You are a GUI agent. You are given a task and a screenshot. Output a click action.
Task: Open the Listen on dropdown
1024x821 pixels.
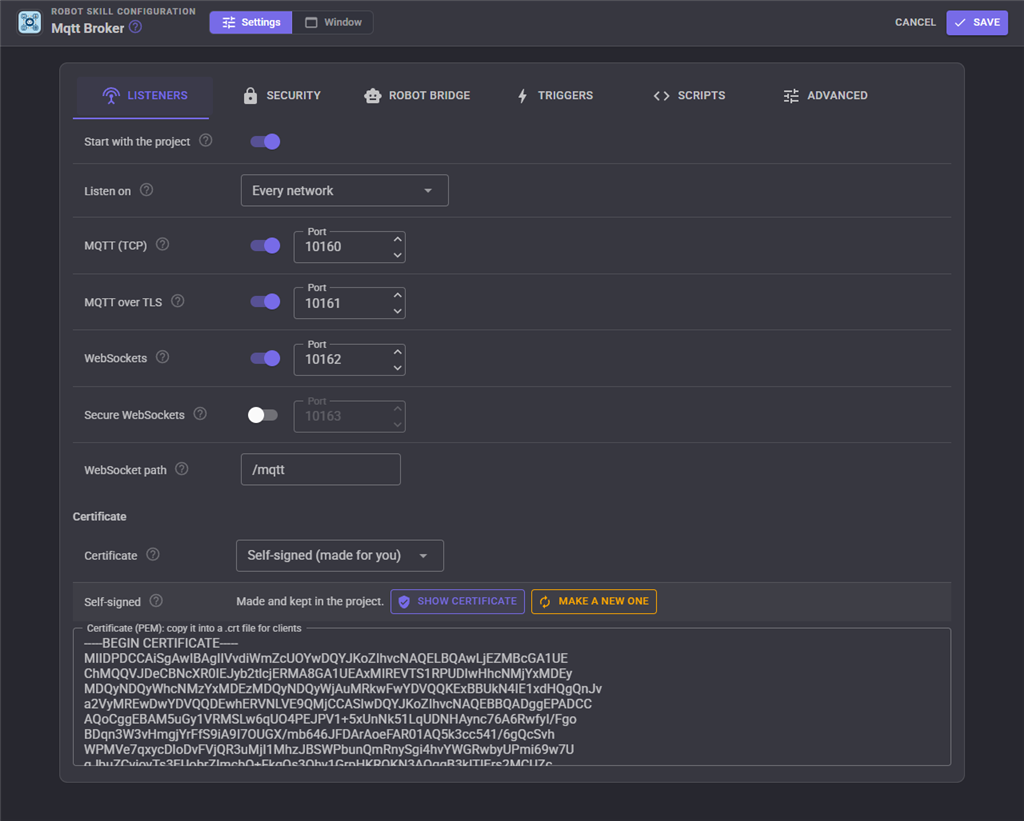[345, 191]
